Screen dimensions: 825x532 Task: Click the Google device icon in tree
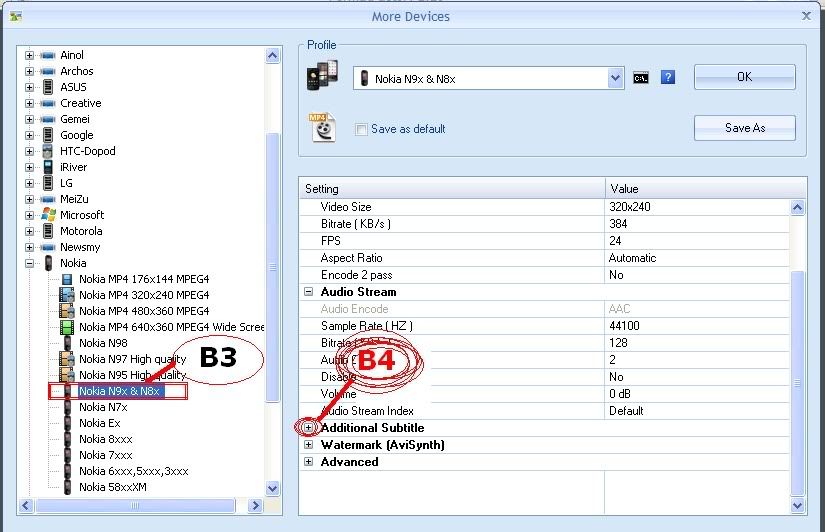48,135
